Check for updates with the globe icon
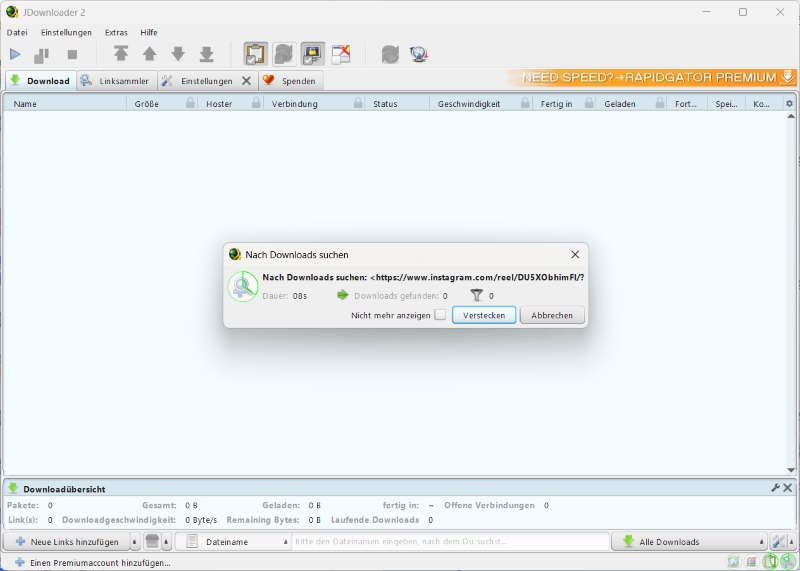This screenshot has height=571, width=800. point(418,54)
